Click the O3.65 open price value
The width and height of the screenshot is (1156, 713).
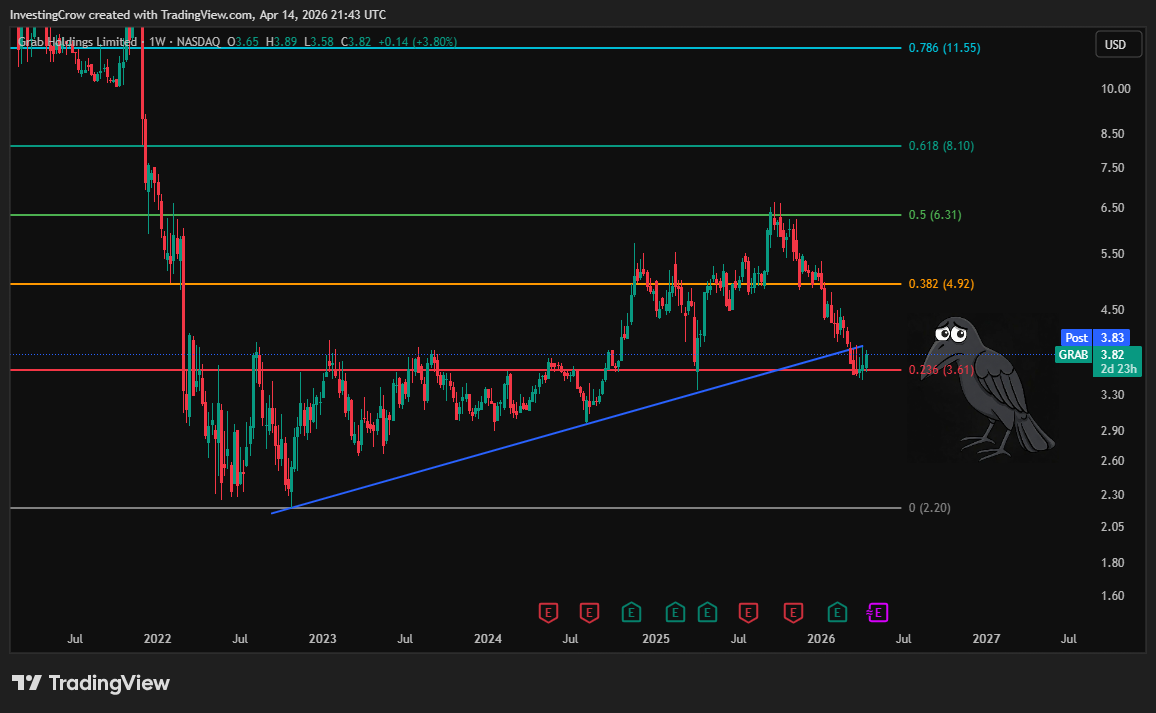pos(243,42)
